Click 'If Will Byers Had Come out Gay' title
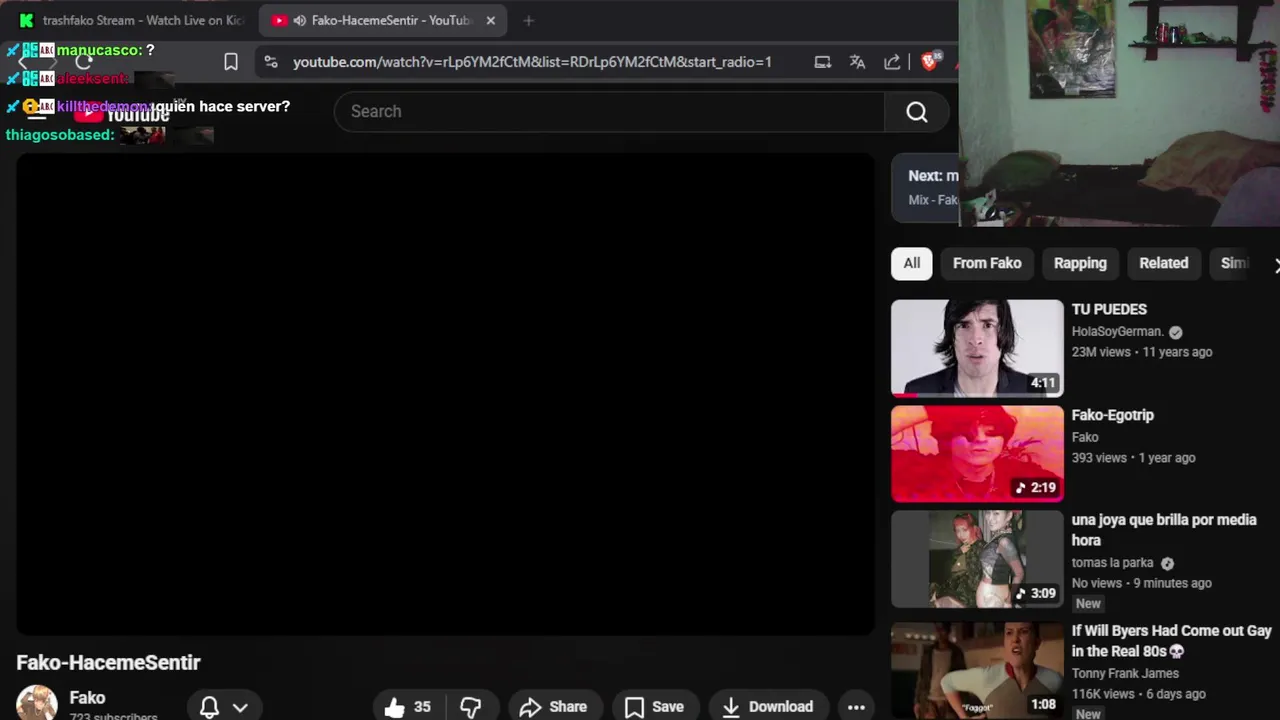Image resolution: width=1280 pixels, height=720 pixels. 1172,641
